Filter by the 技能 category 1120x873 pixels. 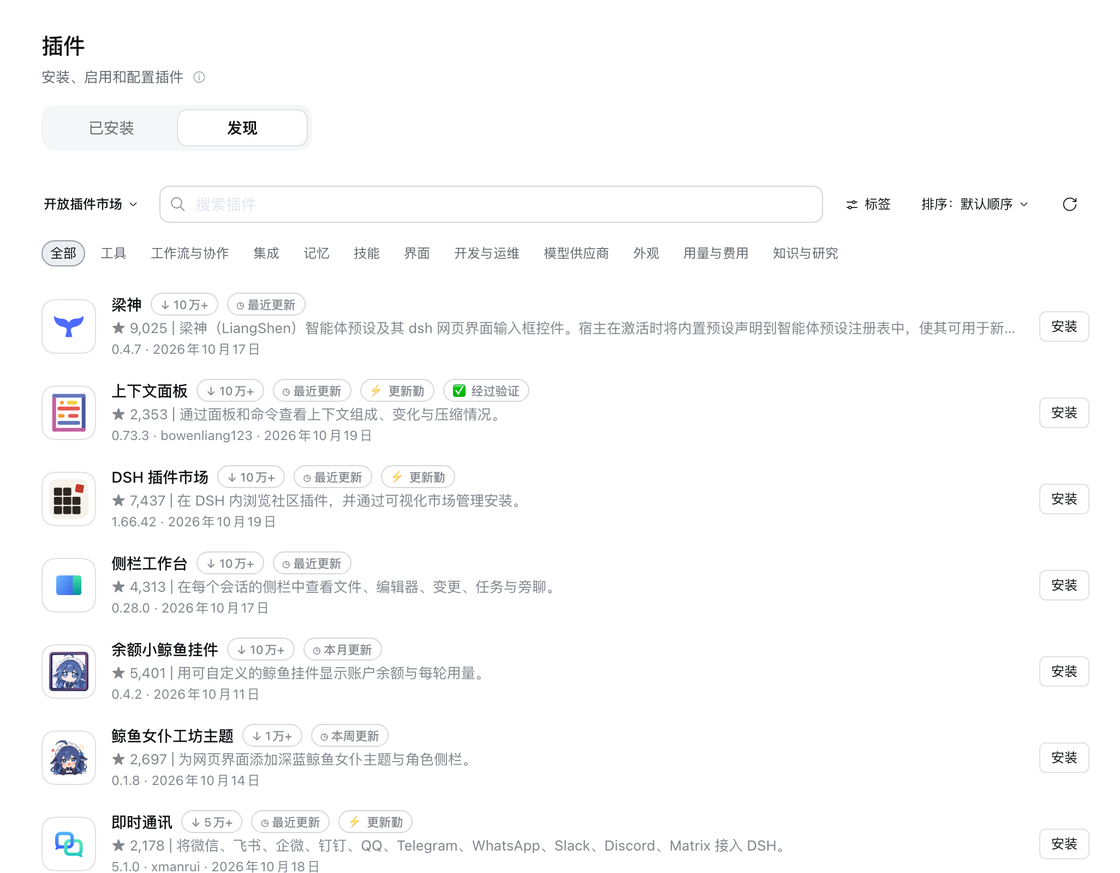tap(366, 253)
